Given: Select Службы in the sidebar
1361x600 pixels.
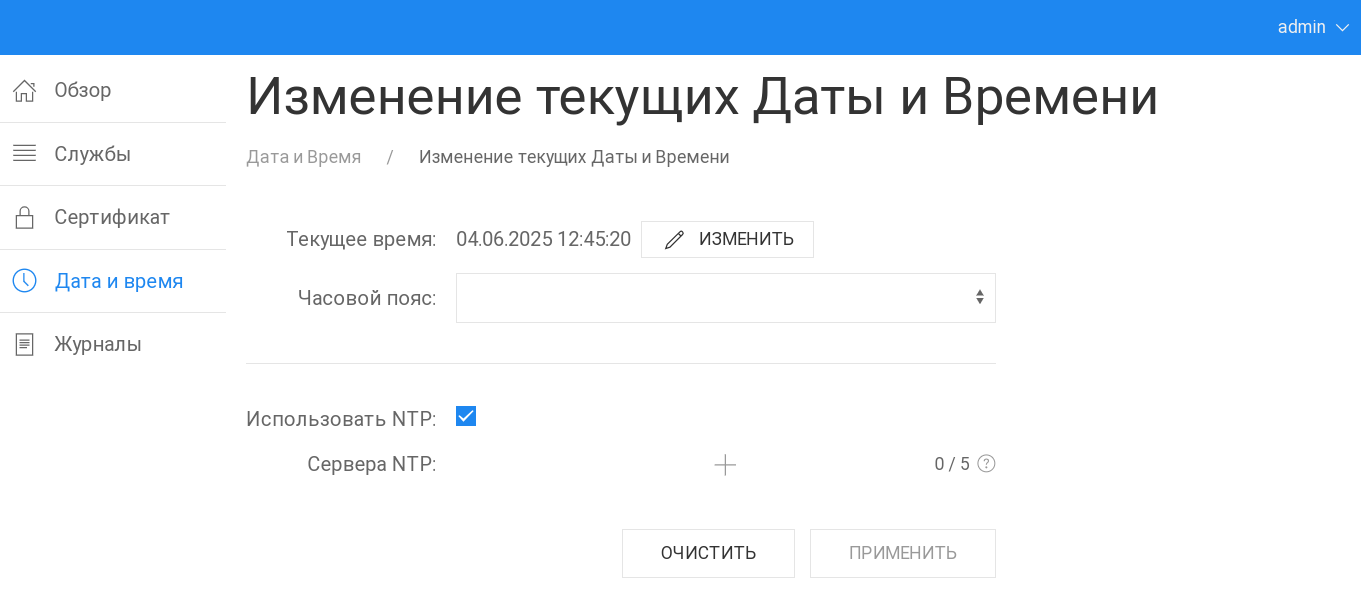Looking at the screenshot, I should [93, 154].
